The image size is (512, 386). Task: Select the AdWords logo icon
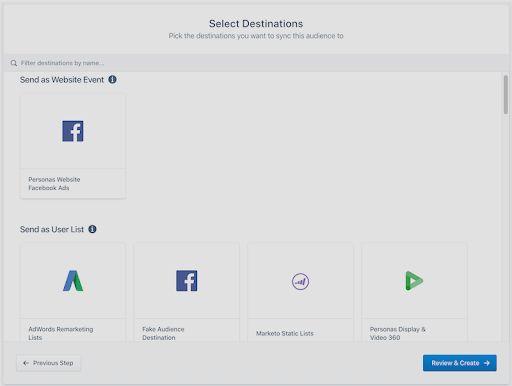pos(73,281)
